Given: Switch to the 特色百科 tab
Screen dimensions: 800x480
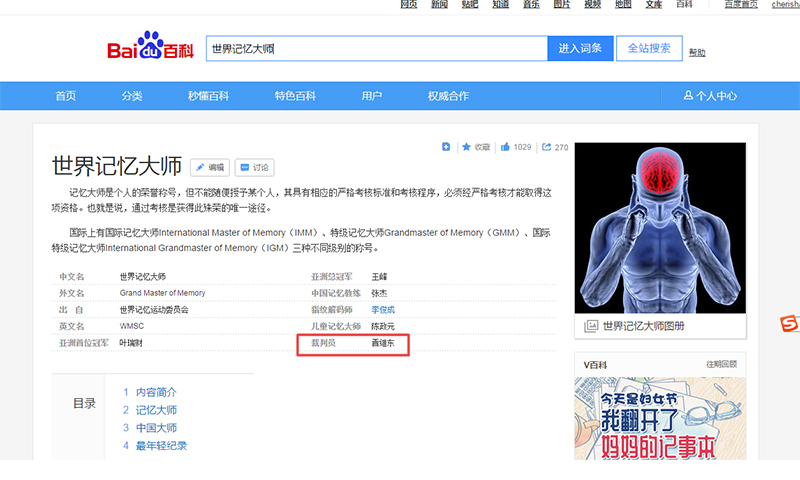Looking at the screenshot, I should click(295, 96).
